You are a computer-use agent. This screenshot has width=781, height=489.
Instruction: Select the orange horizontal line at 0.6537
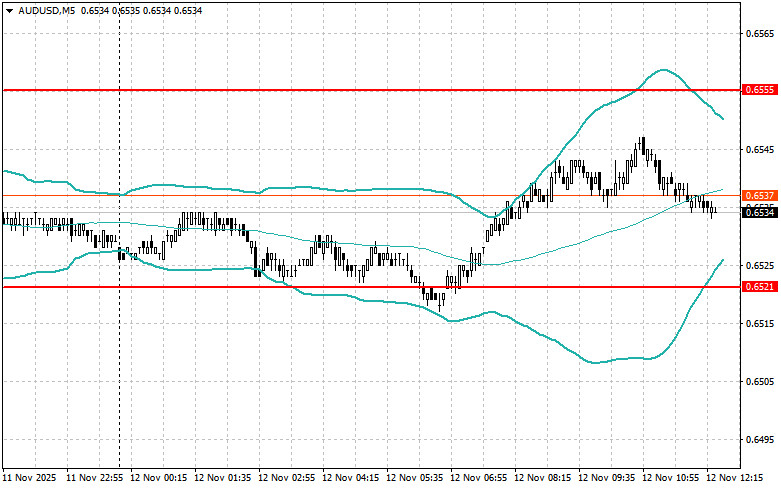pos(372,195)
